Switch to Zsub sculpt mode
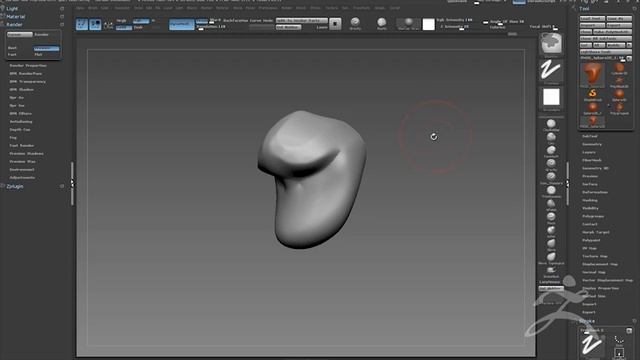This screenshot has height=360, width=640. click(x=139, y=28)
